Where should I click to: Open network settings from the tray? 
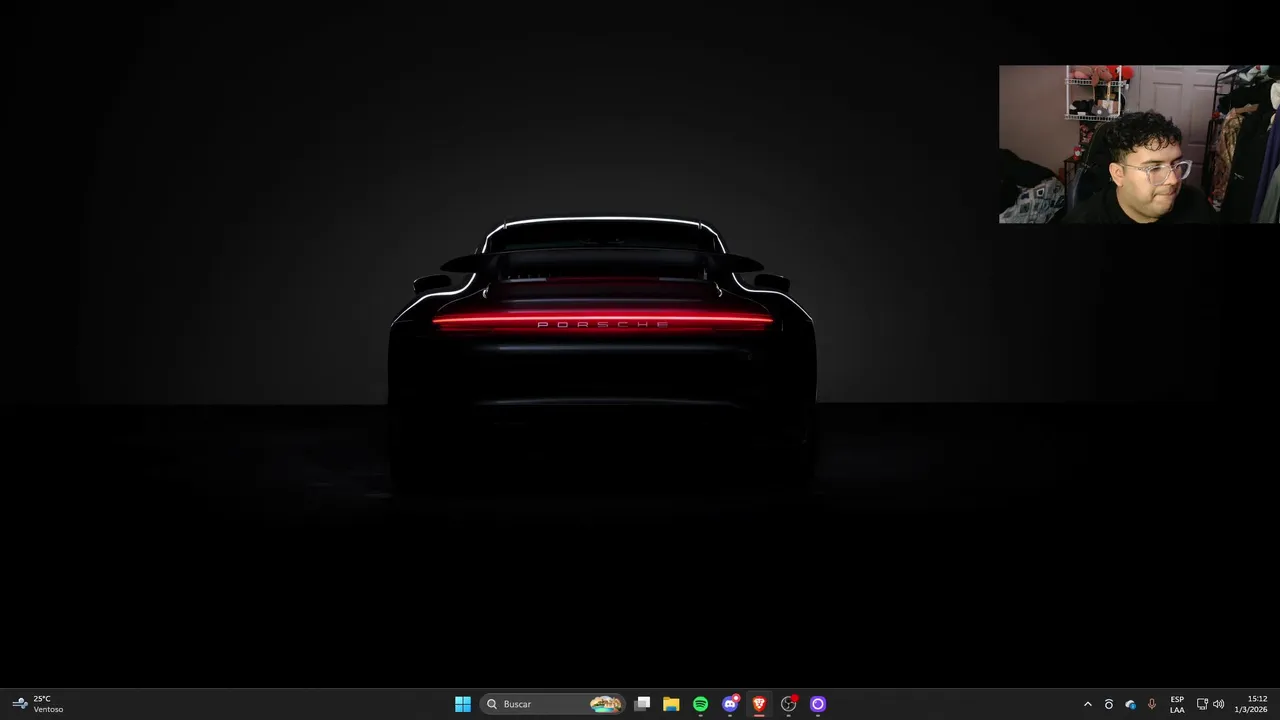pyautogui.click(x=1202, y=704)
